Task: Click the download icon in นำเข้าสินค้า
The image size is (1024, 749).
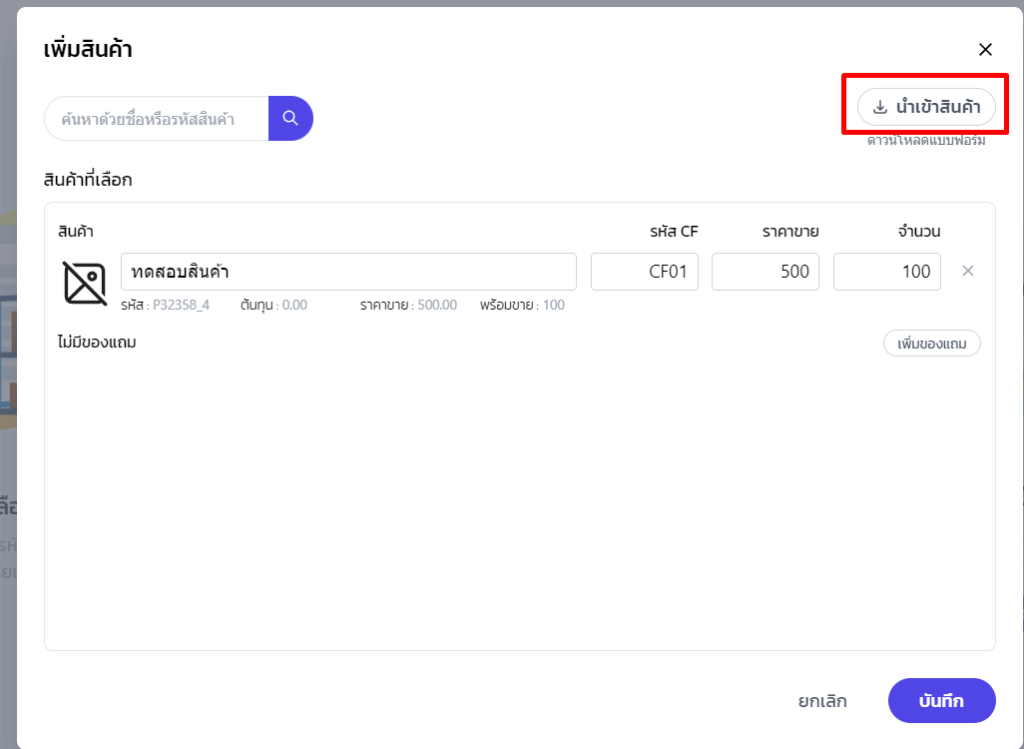Action: click(x=880, y=108)
